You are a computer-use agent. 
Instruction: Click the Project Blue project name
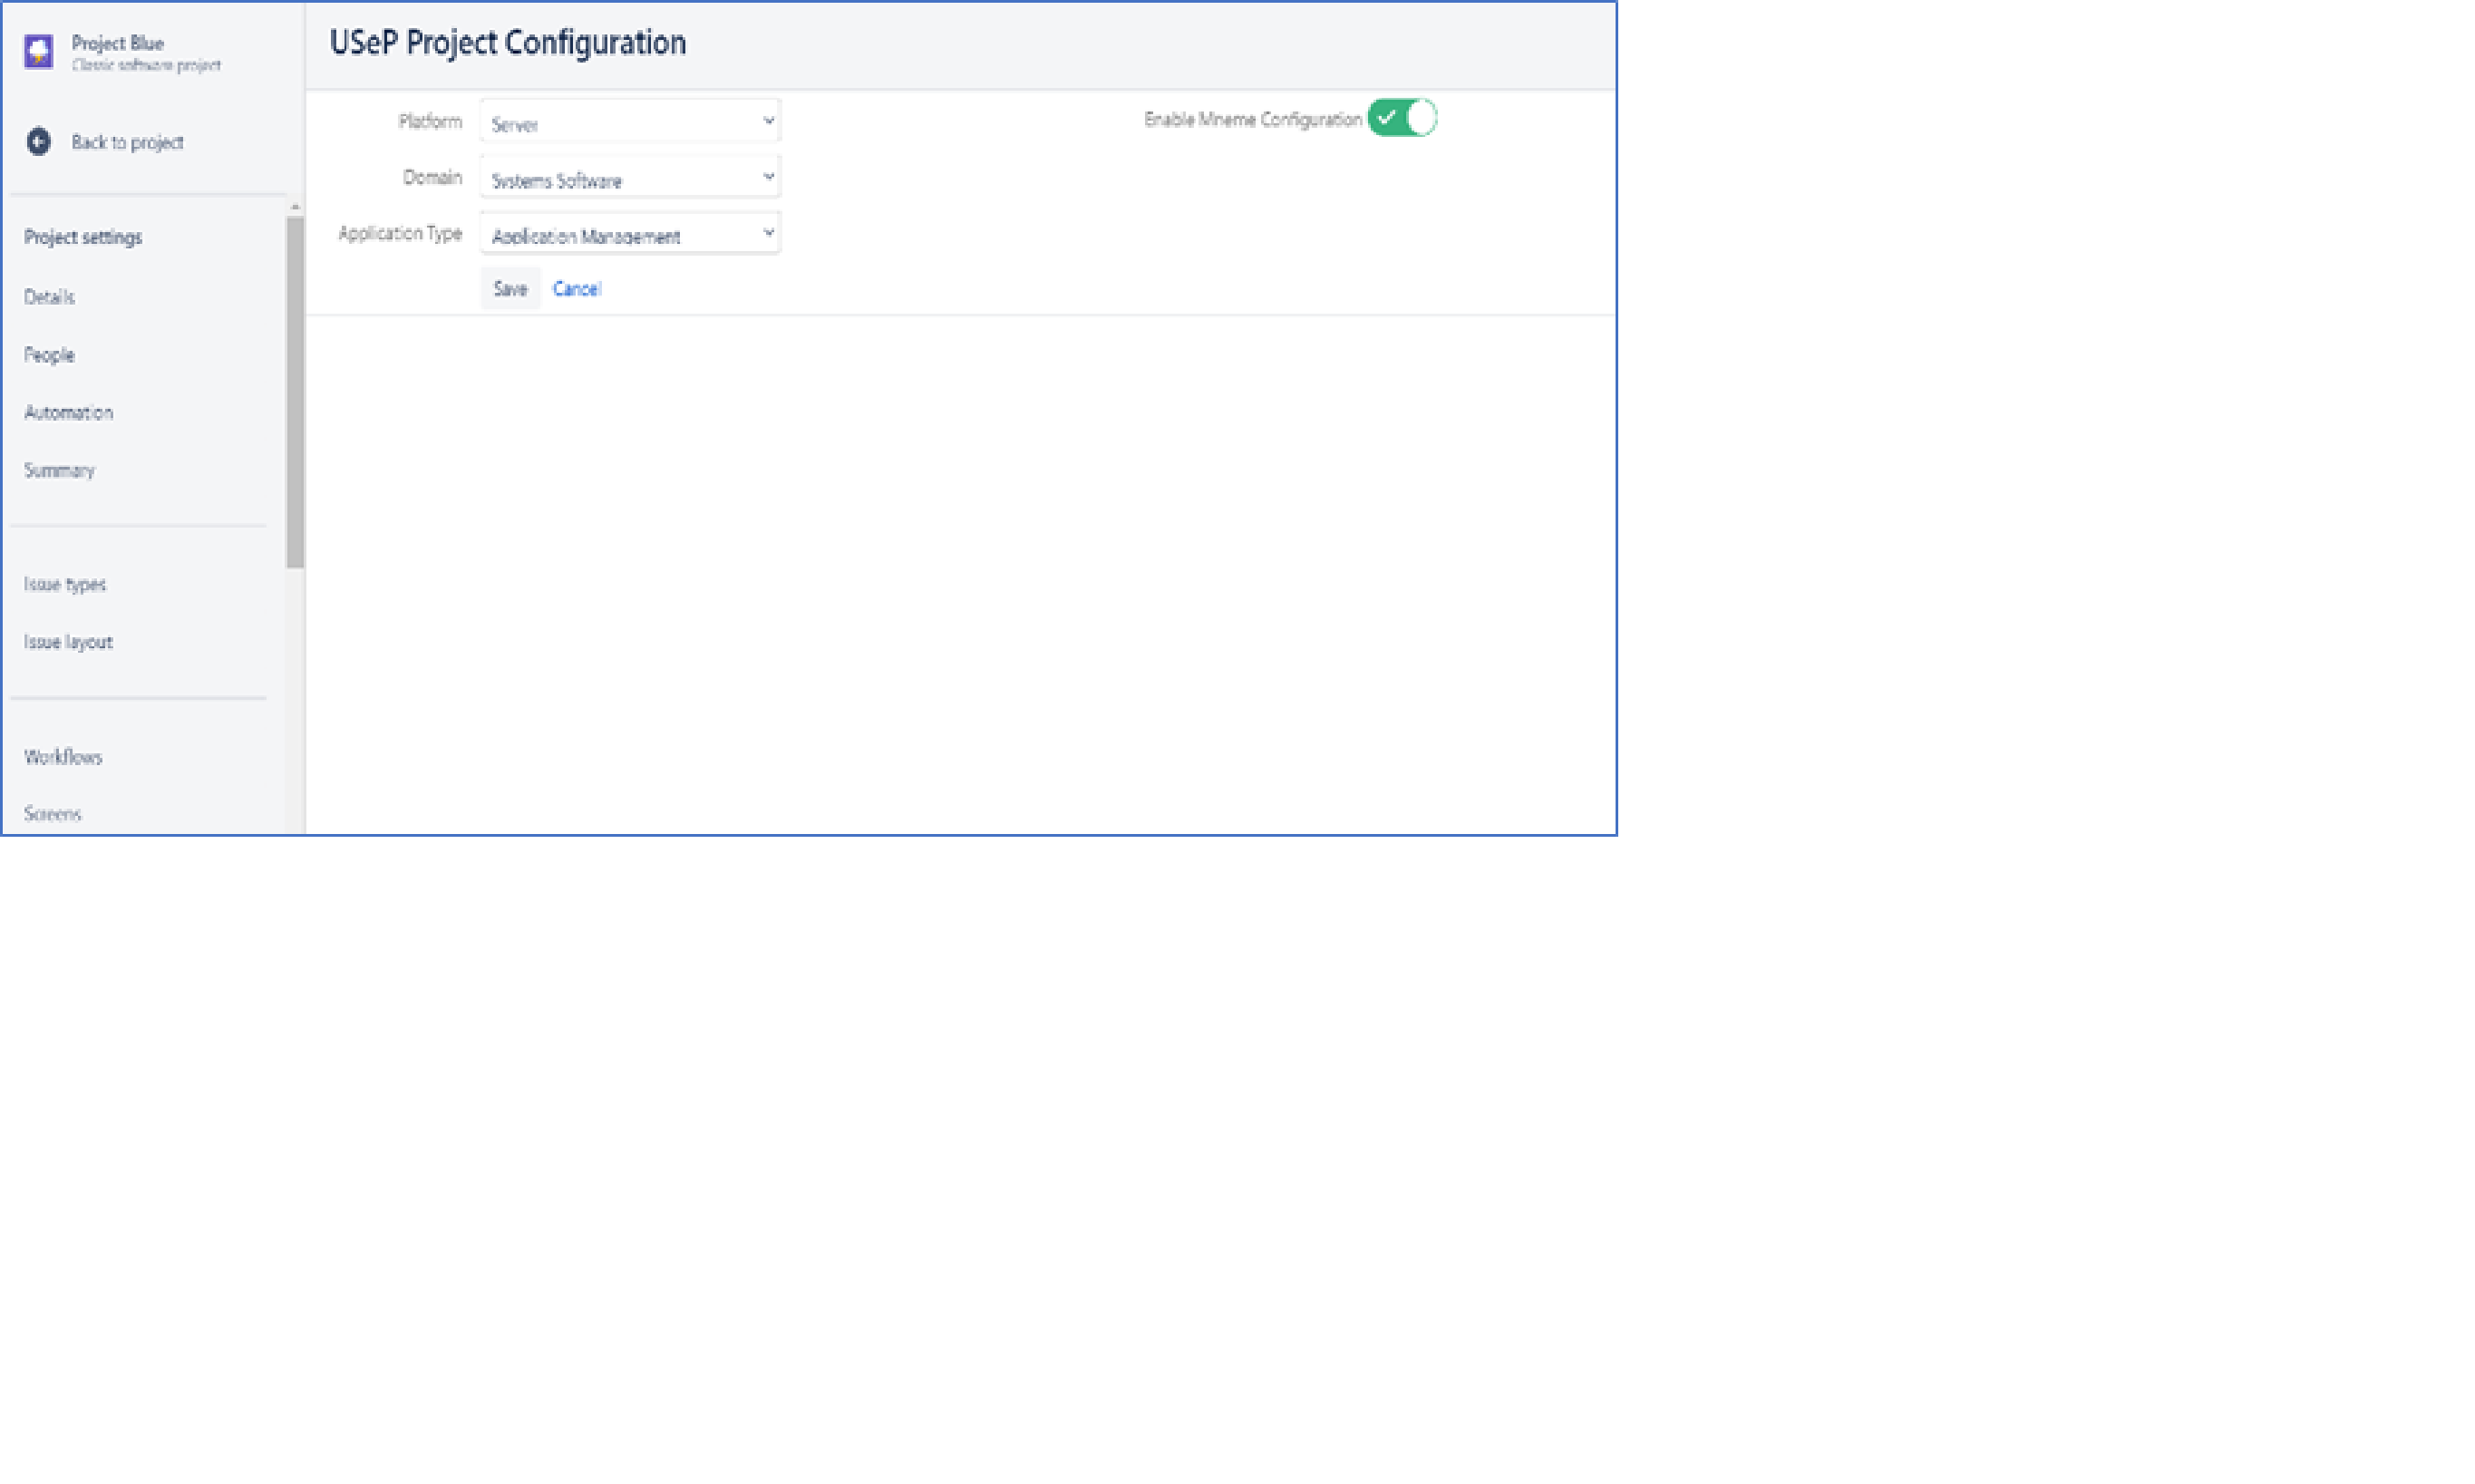[x=117, y=43]
